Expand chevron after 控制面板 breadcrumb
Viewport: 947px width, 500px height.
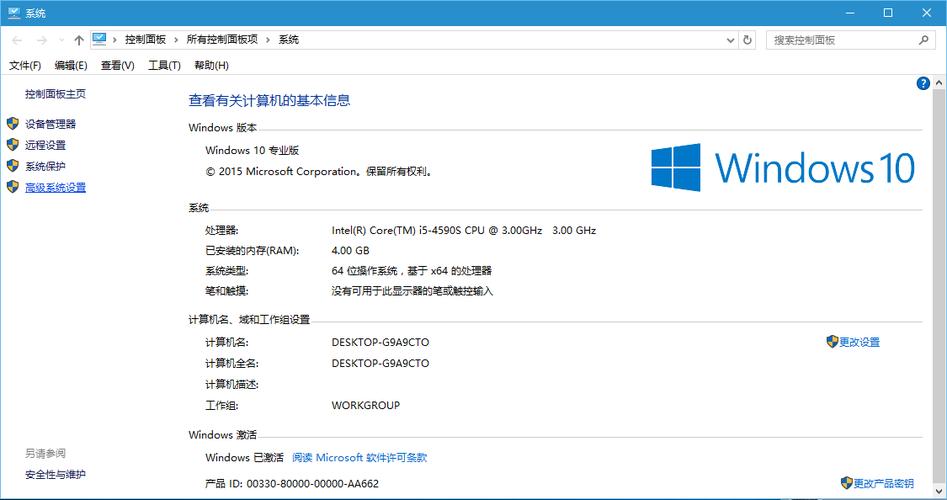pos(176,40)
